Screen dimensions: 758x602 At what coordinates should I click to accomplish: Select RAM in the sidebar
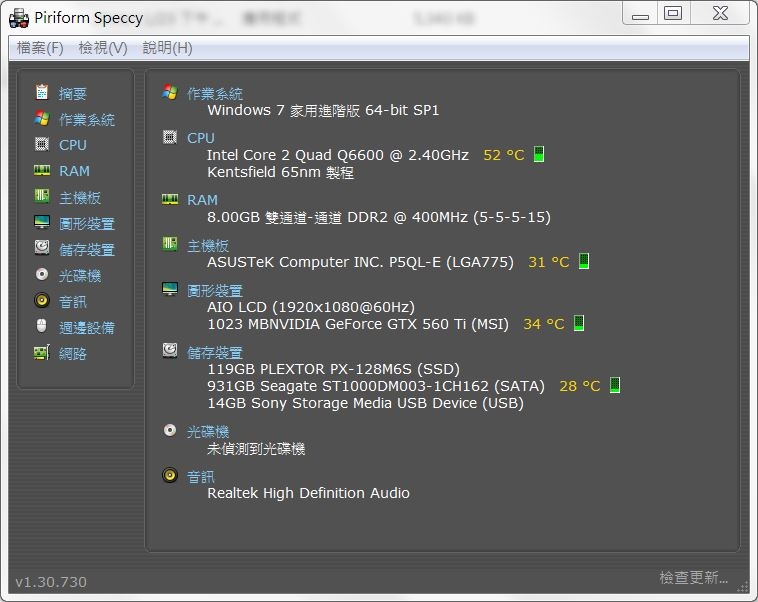pos(74,171)
